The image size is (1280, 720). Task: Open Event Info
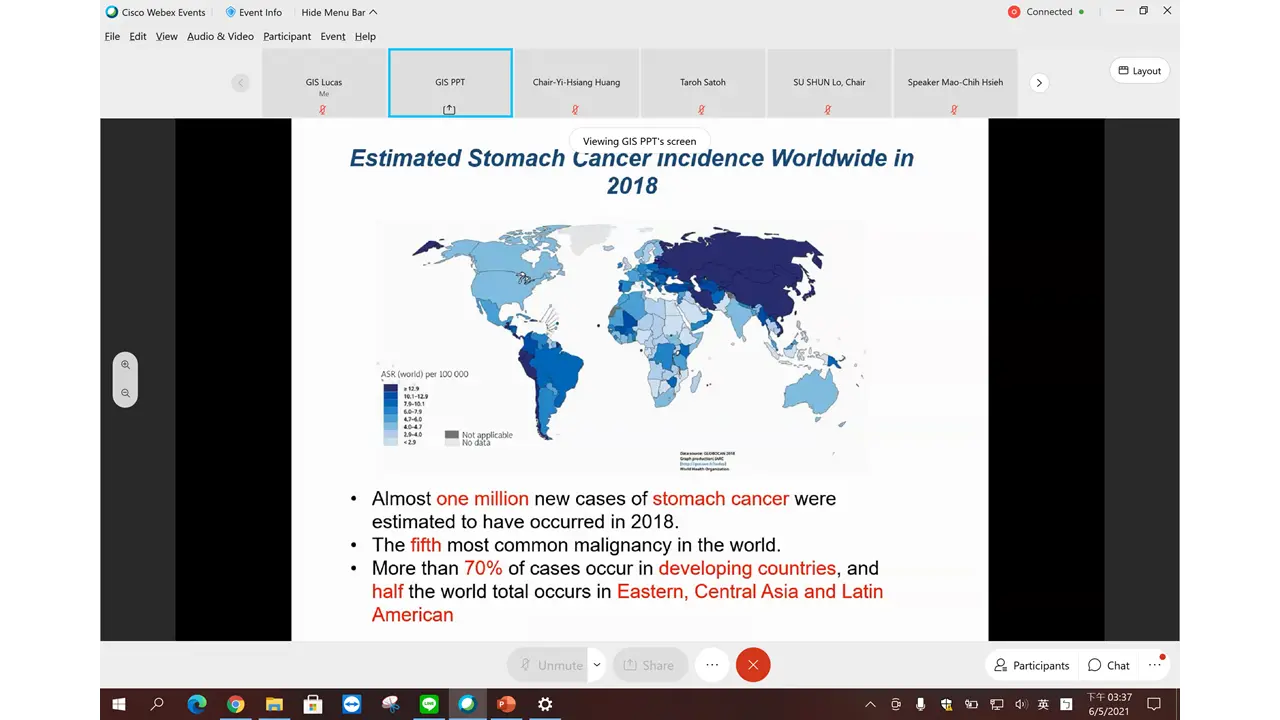(254, 12)
